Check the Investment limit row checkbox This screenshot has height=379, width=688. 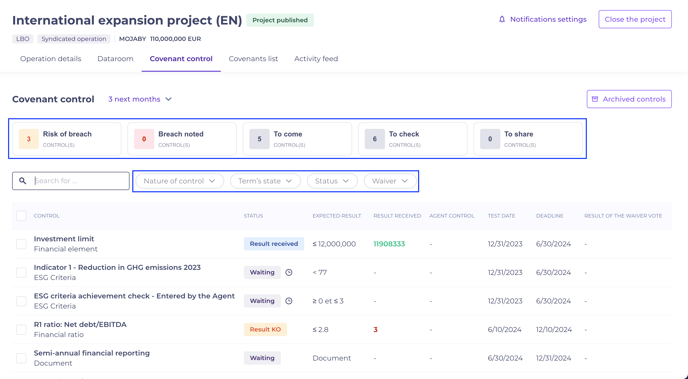tap(21, 244)
